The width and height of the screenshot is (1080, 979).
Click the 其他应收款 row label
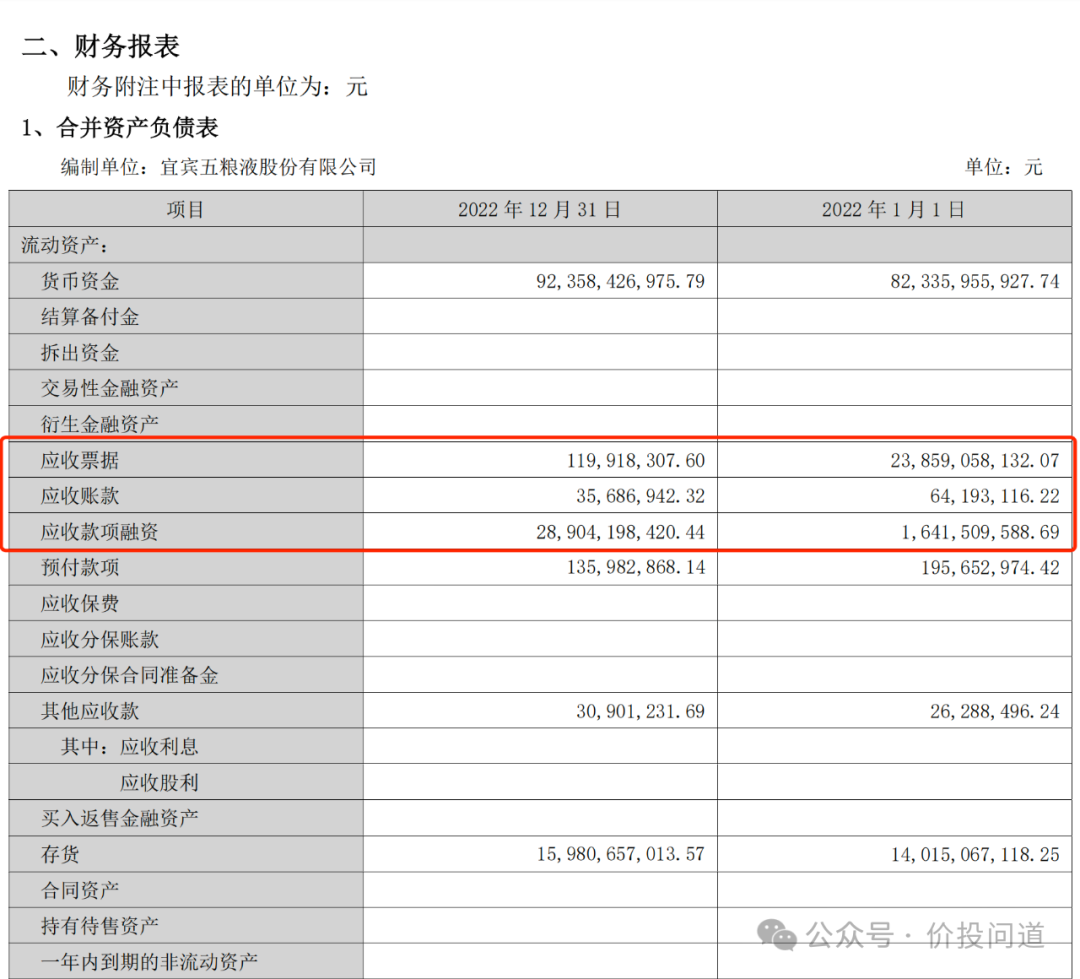(x=90, y=710)
